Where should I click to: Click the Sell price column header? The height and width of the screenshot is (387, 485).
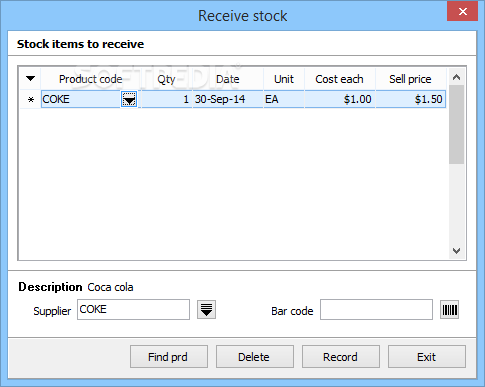pyautogui.click(x=411, y=79)
